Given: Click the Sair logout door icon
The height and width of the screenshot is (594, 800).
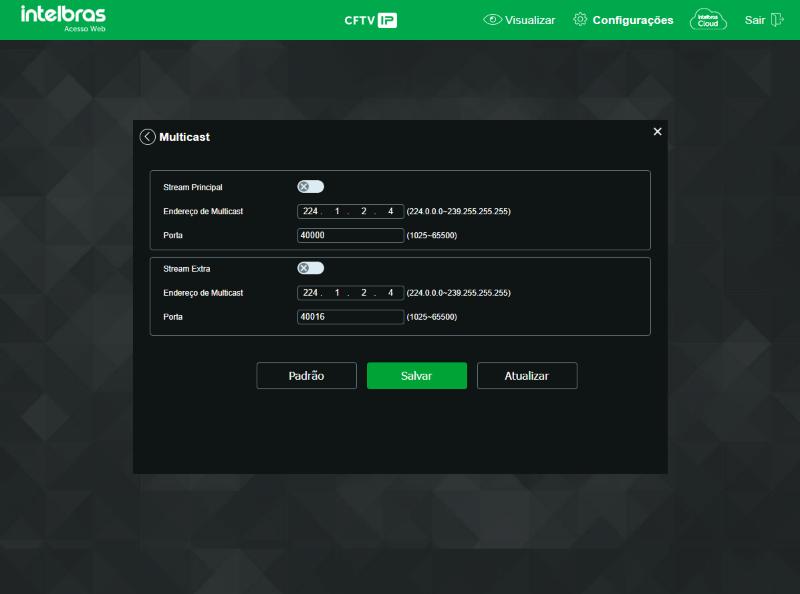Looking at the screenshot, I should (x=777, y=20).
